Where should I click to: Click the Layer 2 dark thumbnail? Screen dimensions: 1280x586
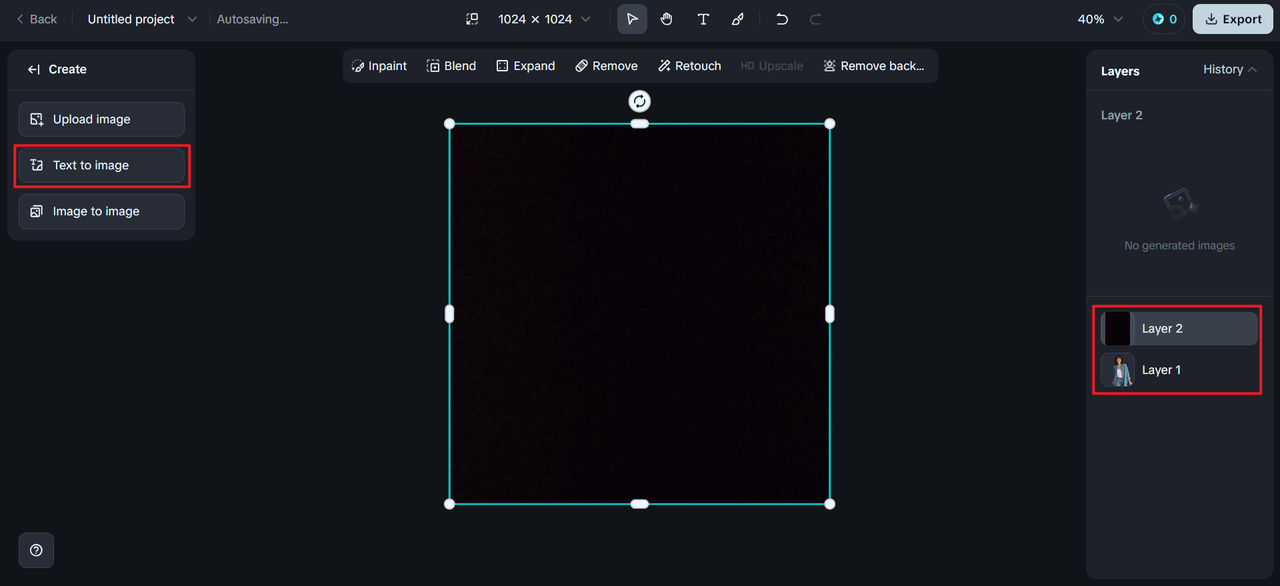click(x=1118, y=328)
